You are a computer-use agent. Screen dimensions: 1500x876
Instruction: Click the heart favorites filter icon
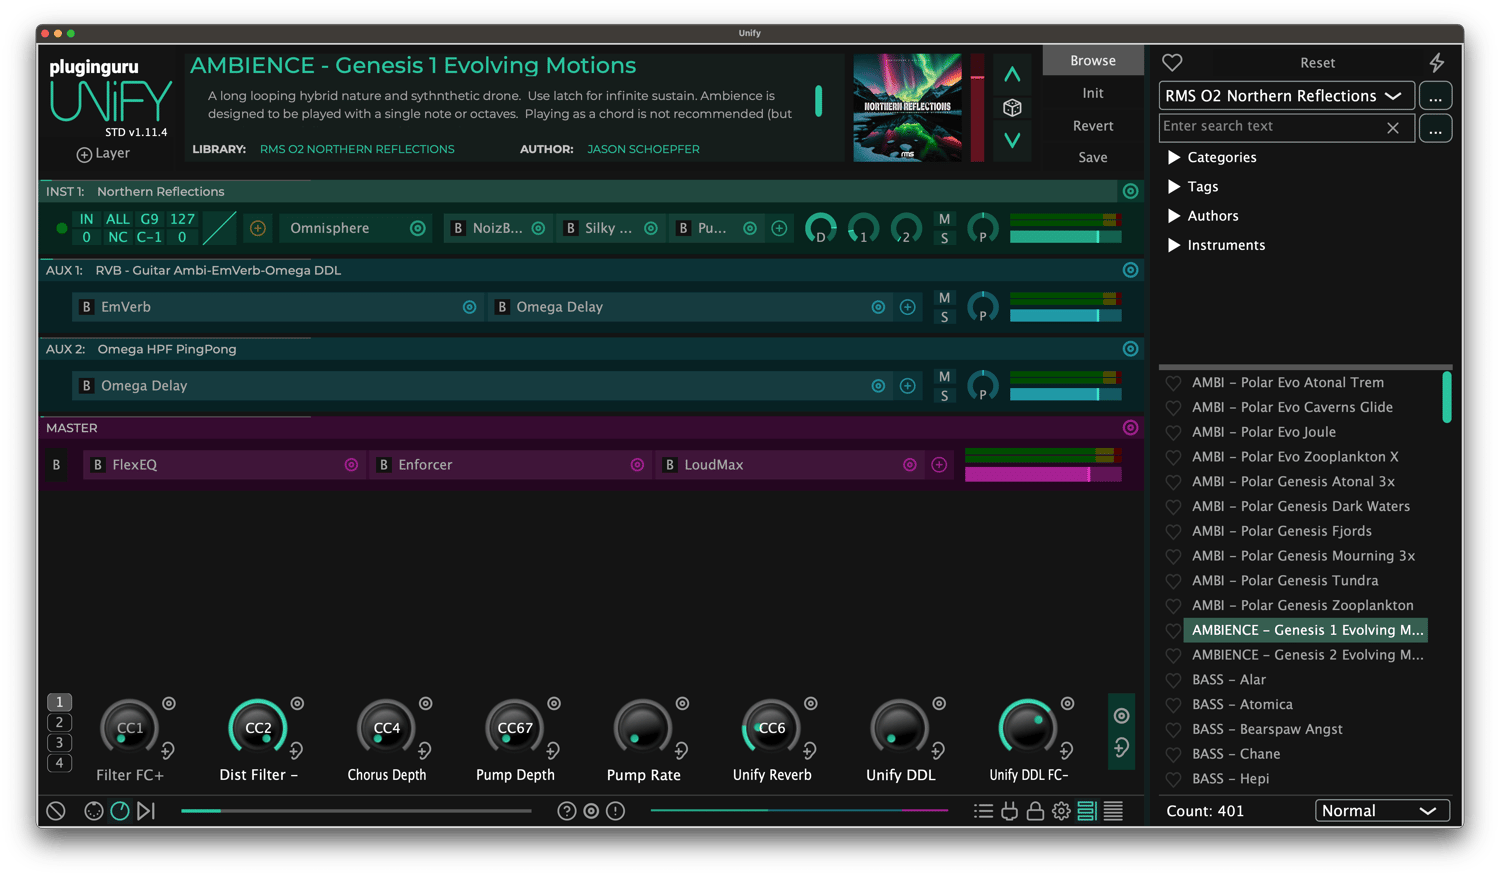tap(1172, 62)
